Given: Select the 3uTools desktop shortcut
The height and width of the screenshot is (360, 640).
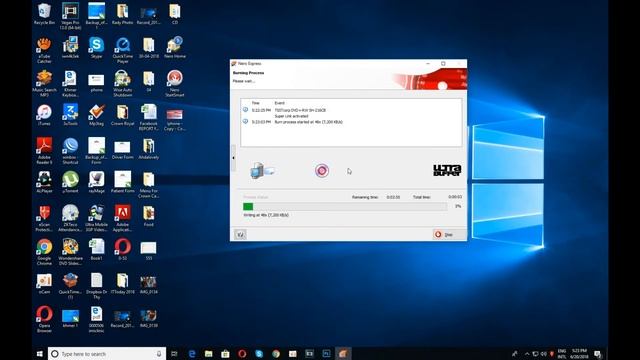Looking at the screenshot, I should click(70, 115).
